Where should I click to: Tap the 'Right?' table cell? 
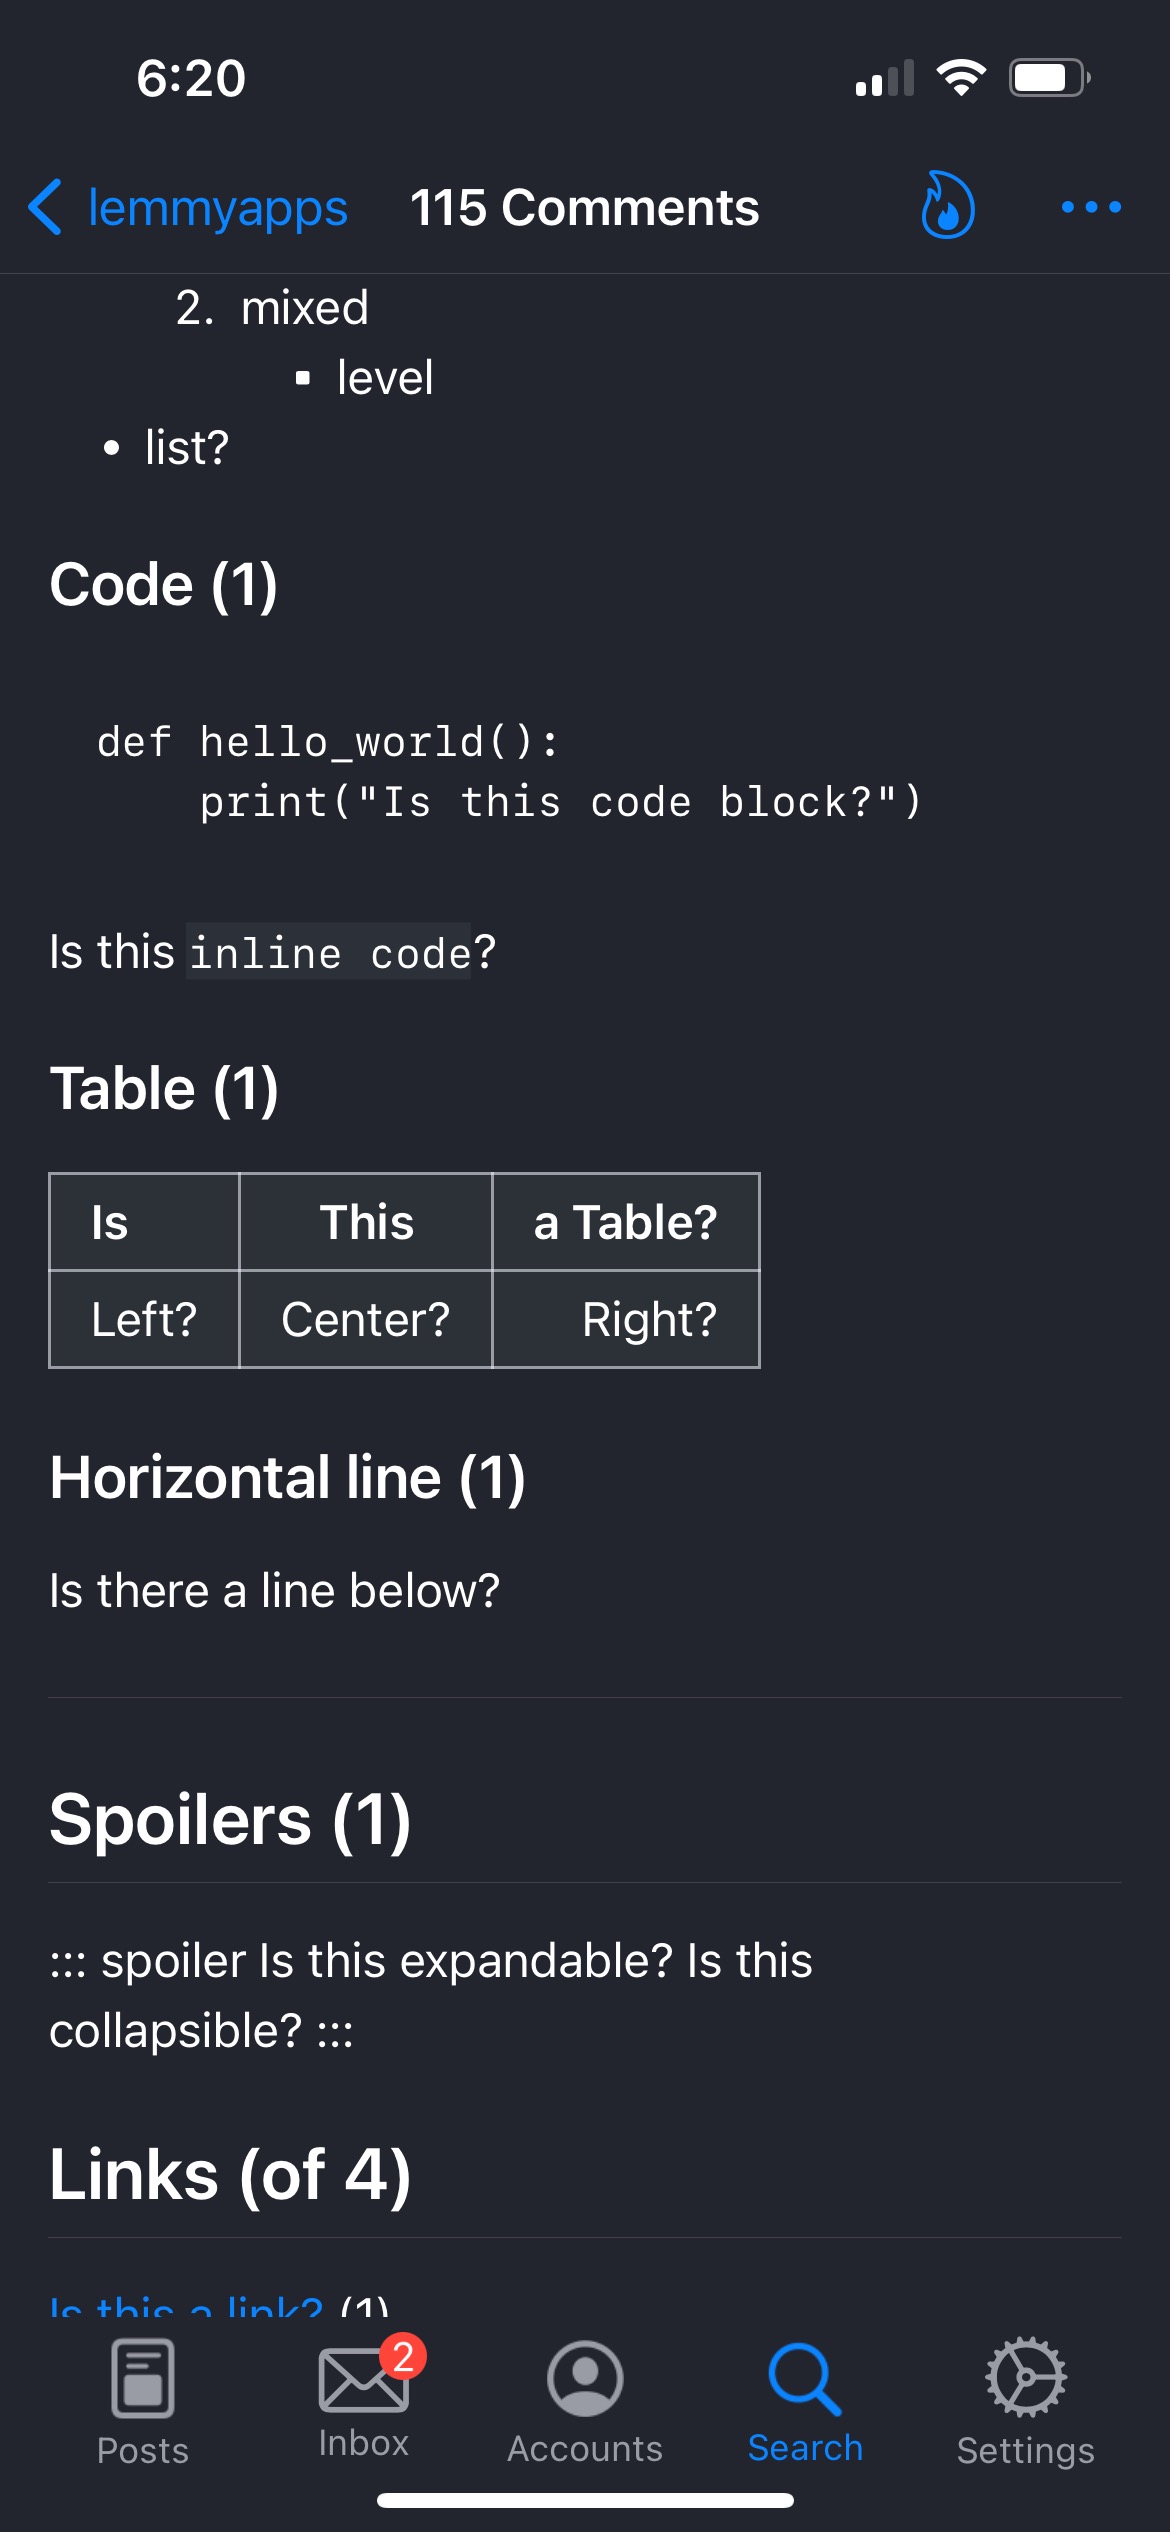coord(626,1319)
